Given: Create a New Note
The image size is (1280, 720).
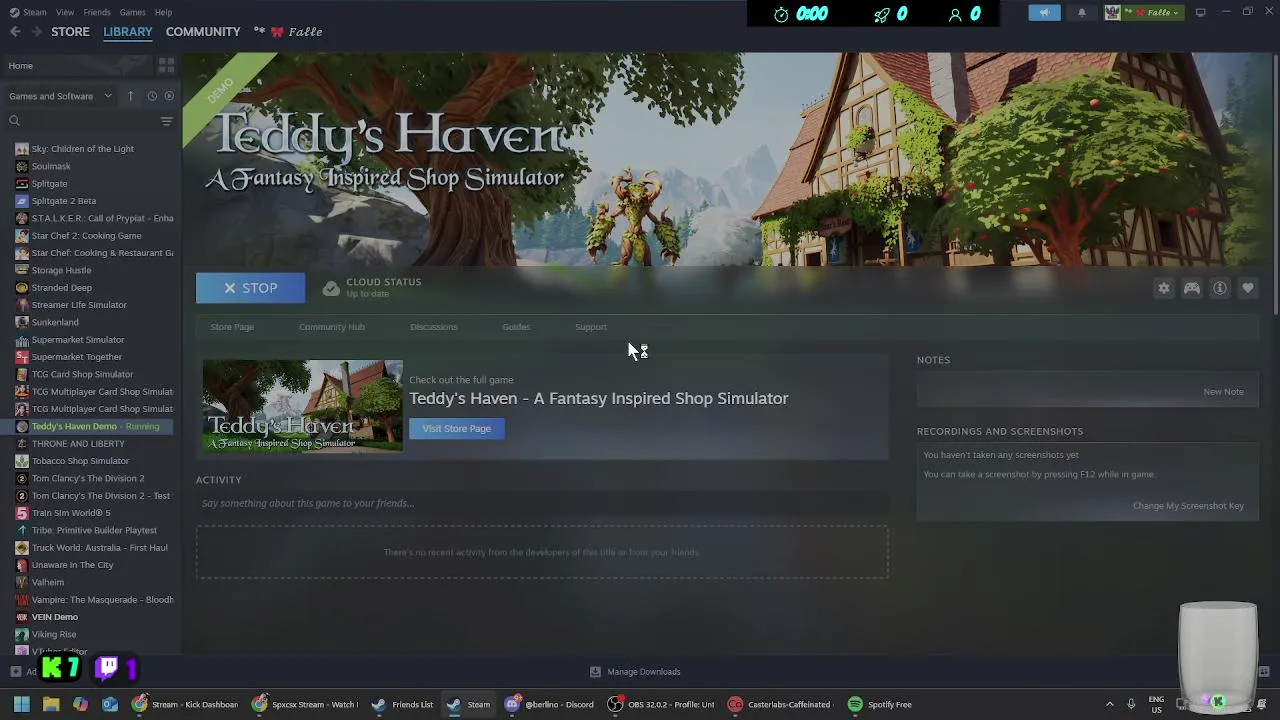Looking at the screenshot, I should click(1224, 392).
